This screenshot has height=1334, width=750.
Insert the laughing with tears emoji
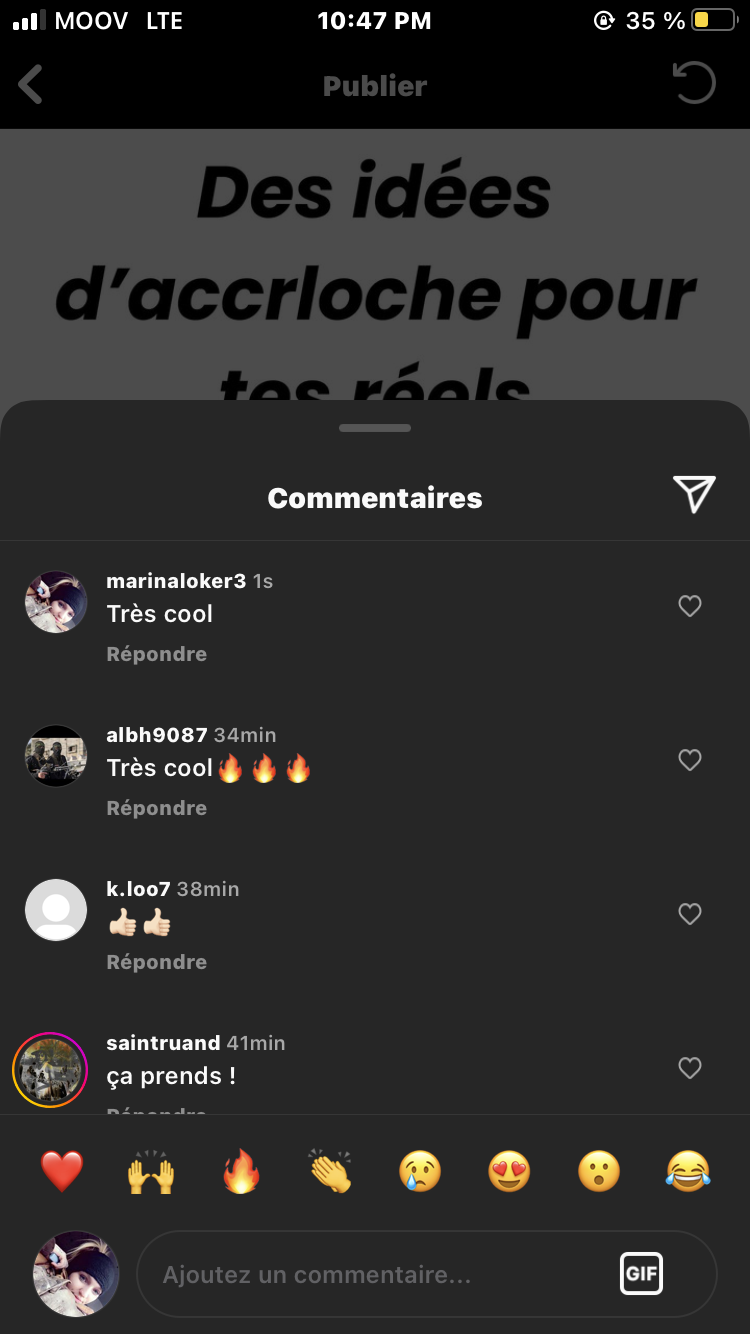tap(688, 1171)
